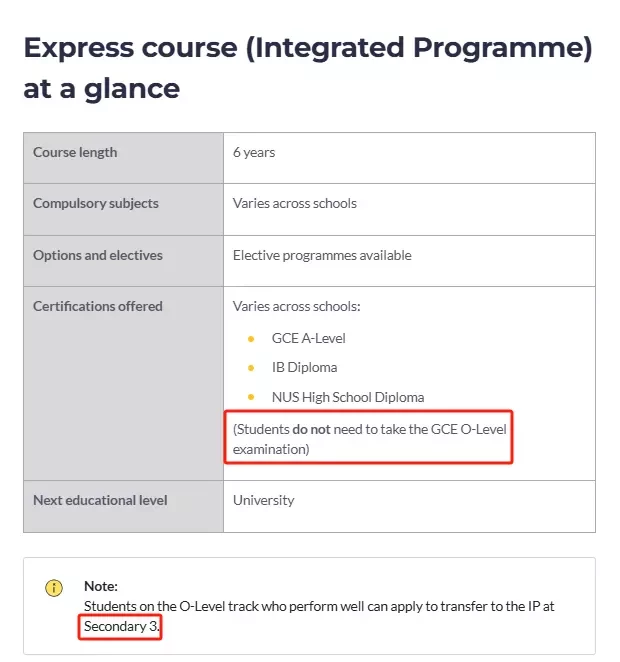620x662 pixels.
Task: Click the yellow bullet next to IB Diploma
Action: coord(251,368)
